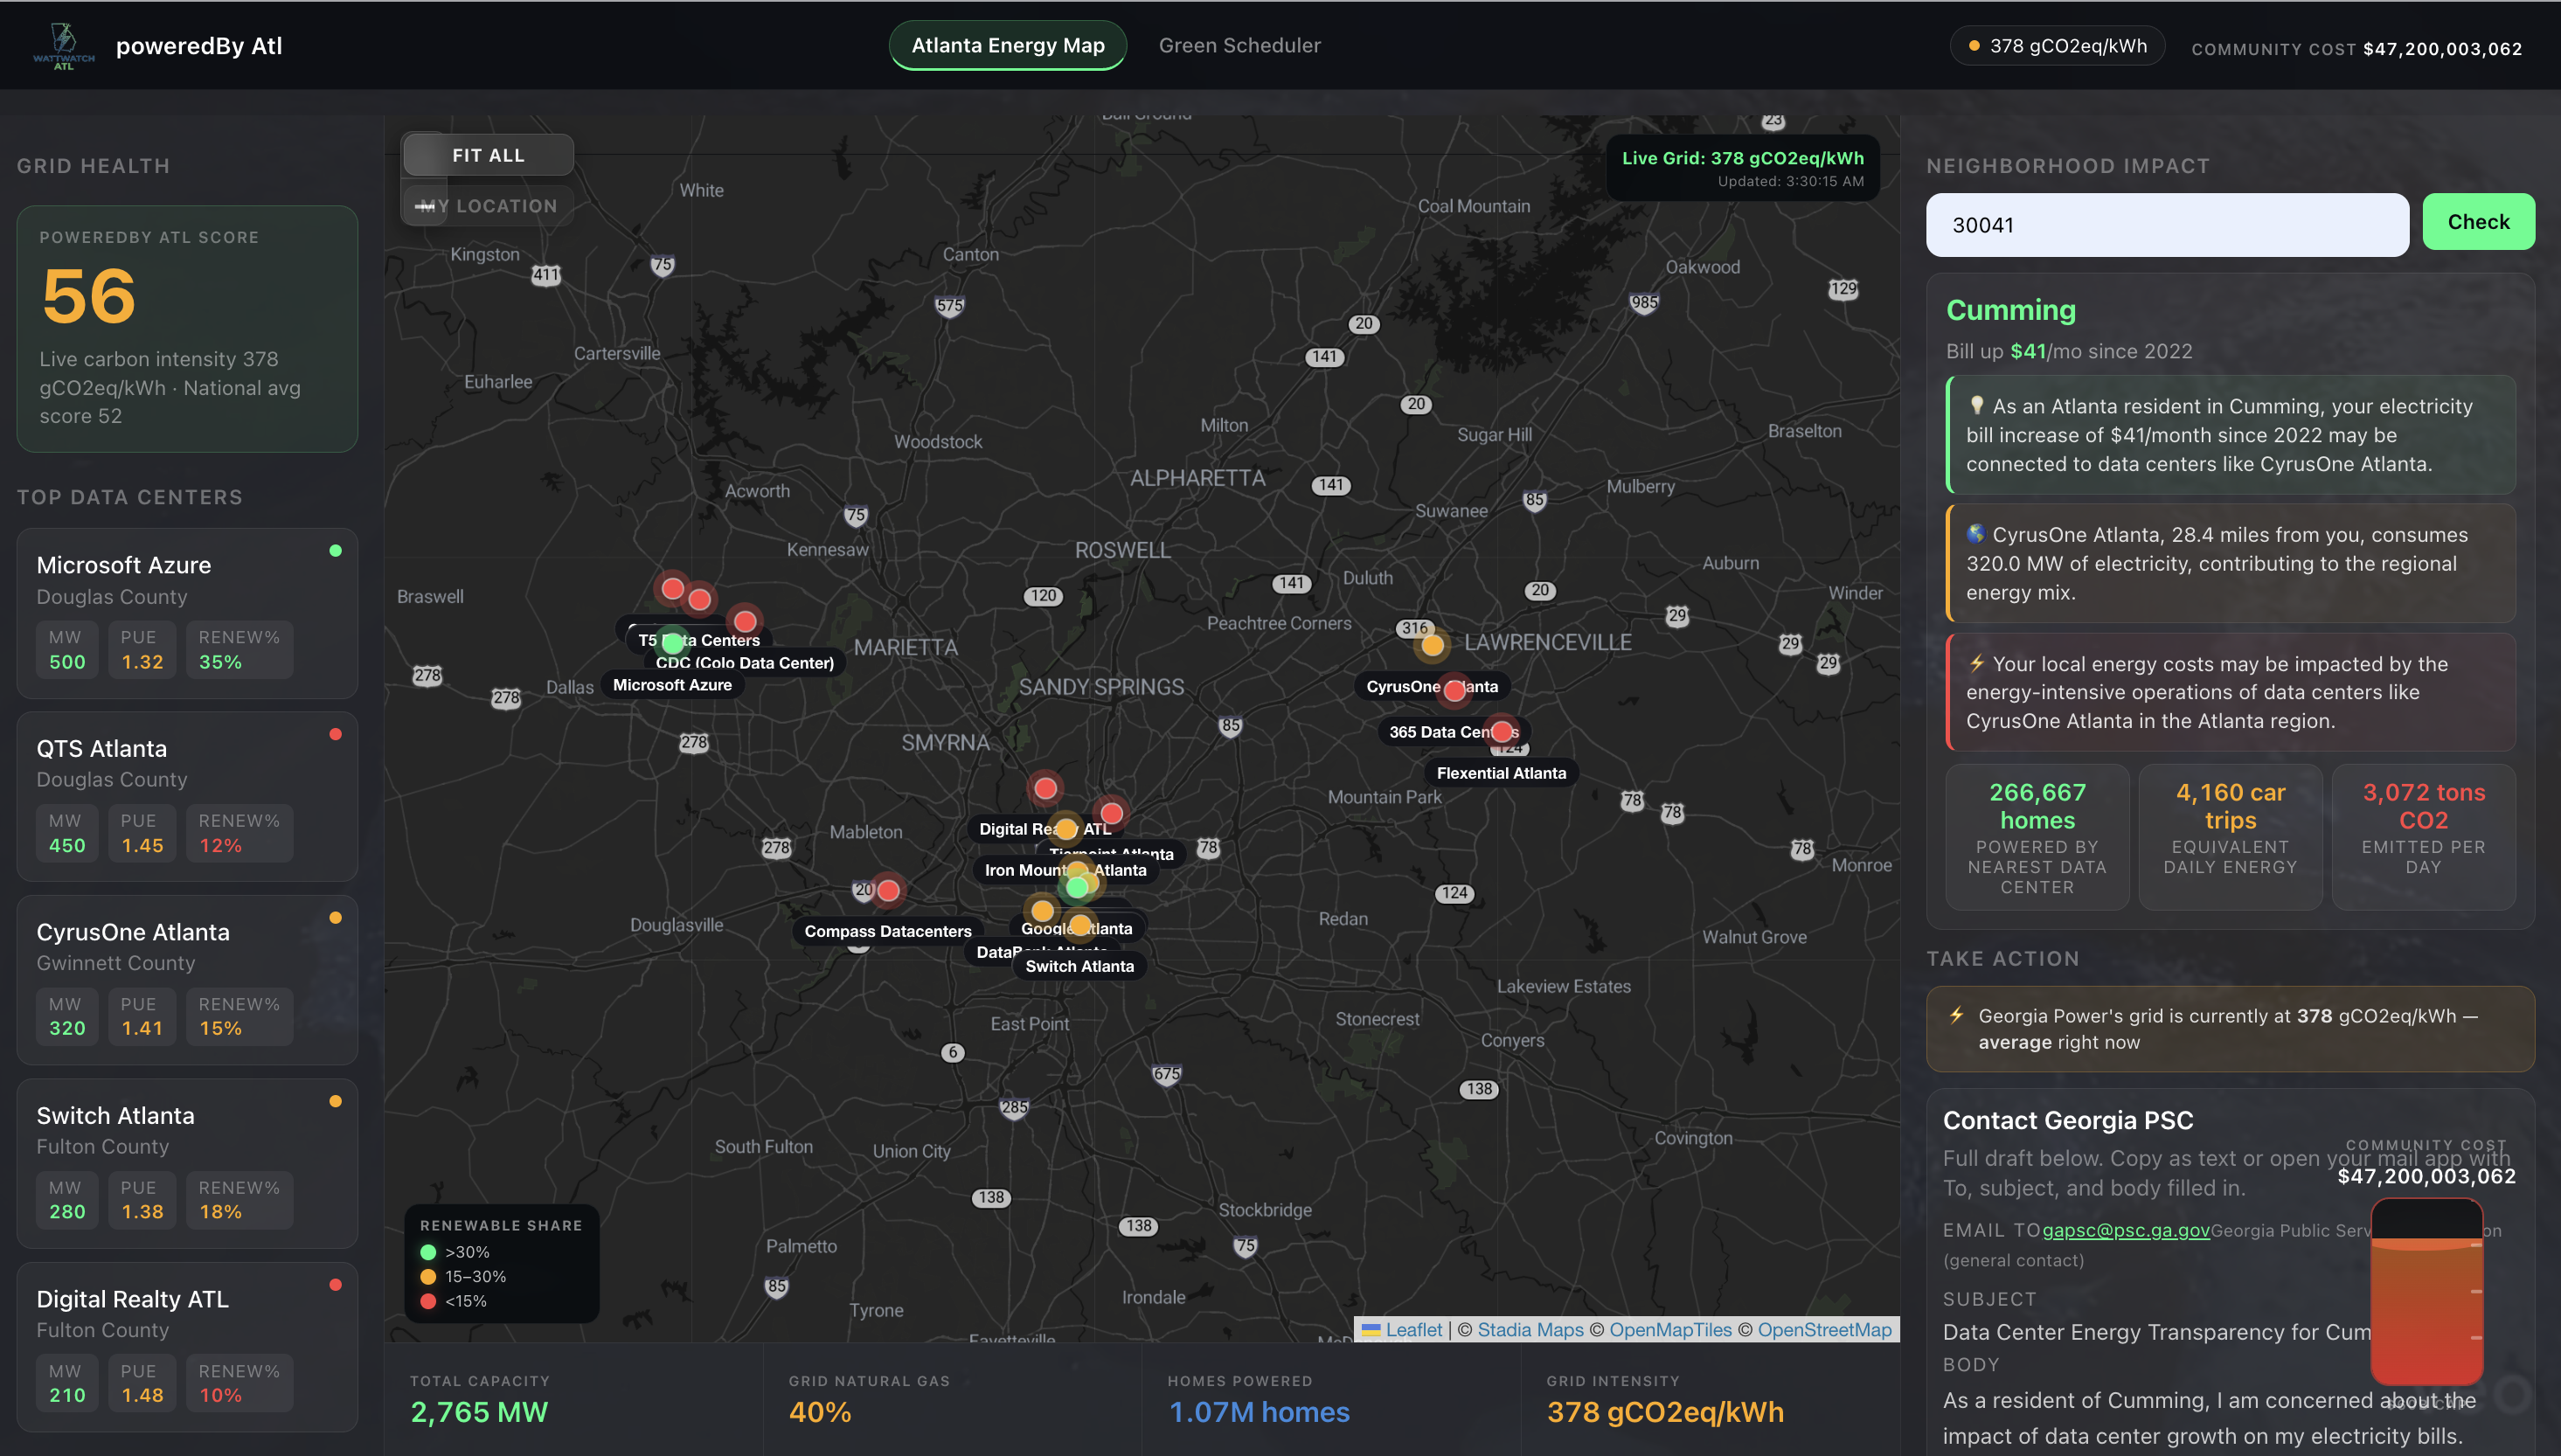
Task: Click the Compass Datacenters red map marker
Action: point(888,890)
